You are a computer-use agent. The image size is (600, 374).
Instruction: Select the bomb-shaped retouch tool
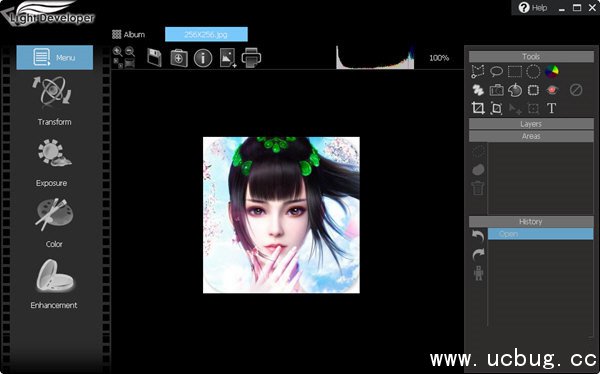515,90
